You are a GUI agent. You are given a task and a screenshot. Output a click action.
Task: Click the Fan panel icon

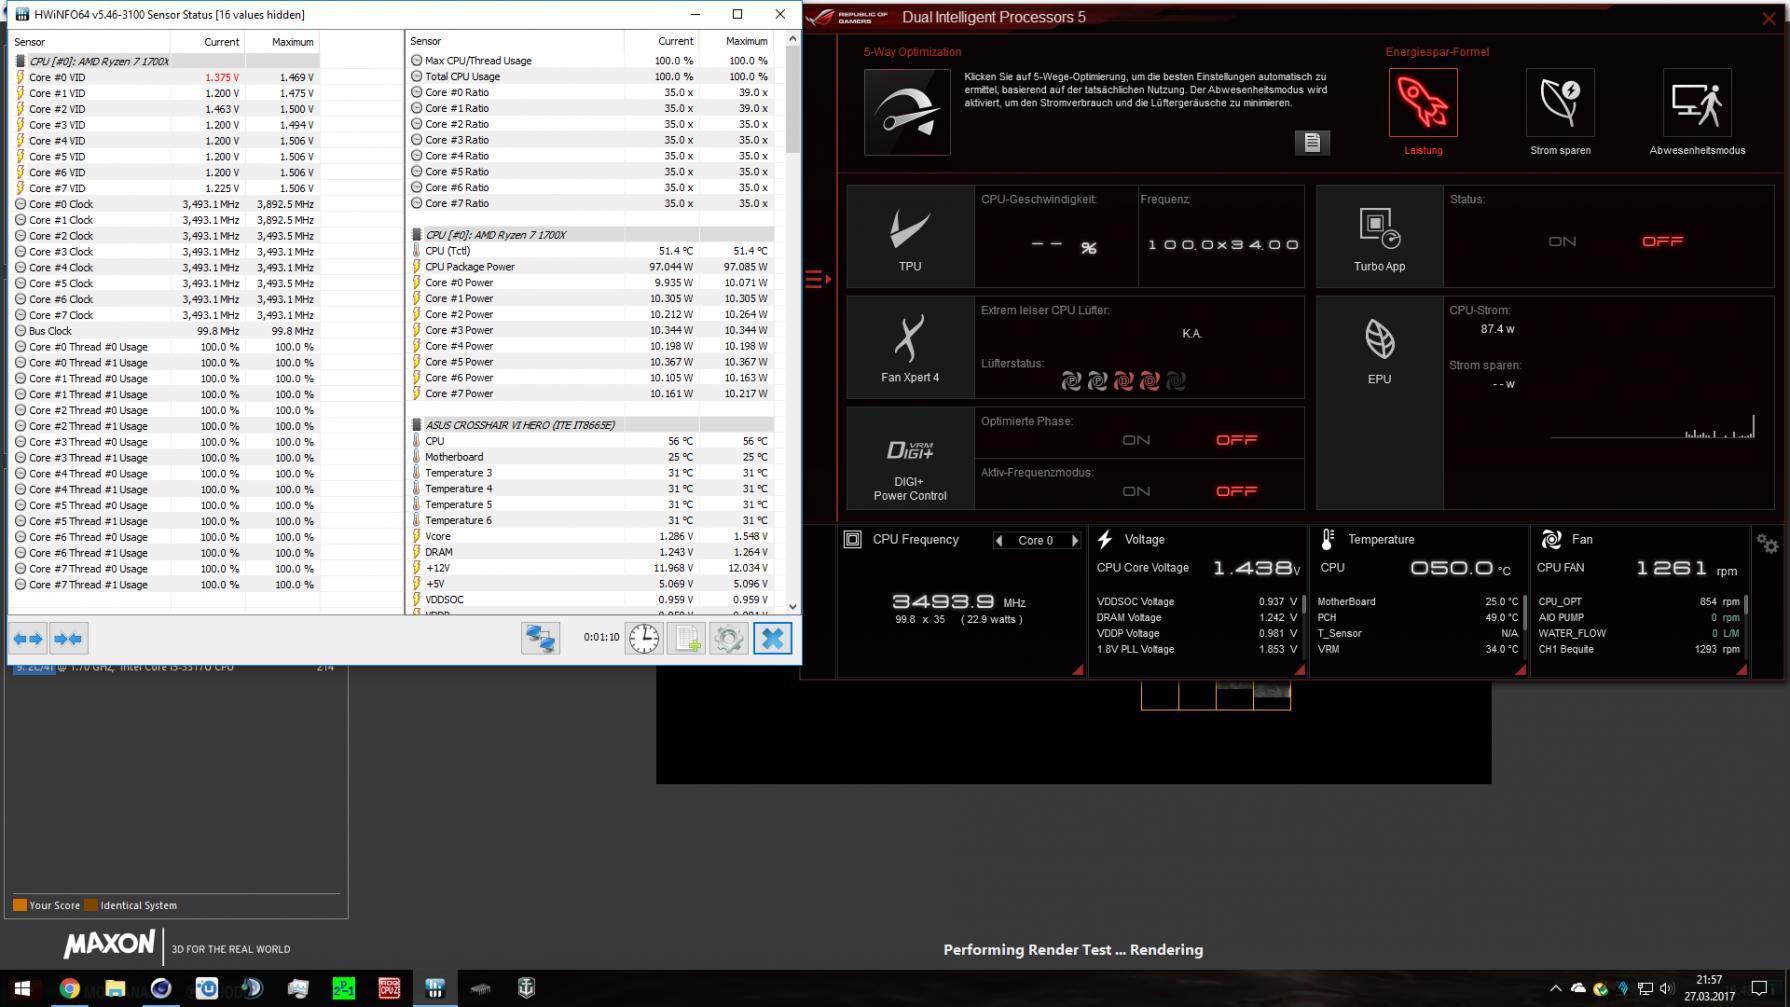(1551, 539)
